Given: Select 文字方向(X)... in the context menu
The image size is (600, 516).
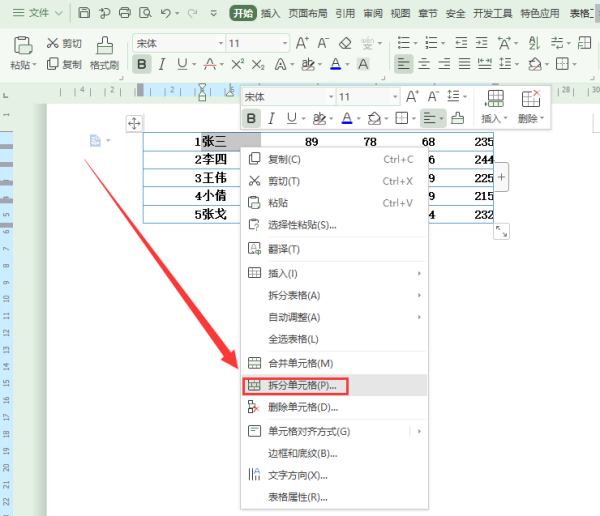Looking at the screenshot, I should [334, 475].
